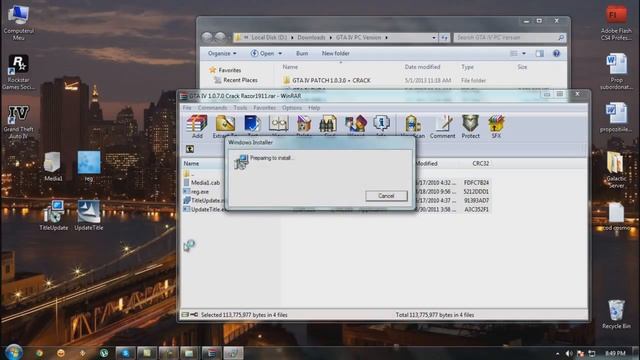Click the Explorer back navigation button
The height and width of the screenshot is (360, 640).
click(207, 38)
